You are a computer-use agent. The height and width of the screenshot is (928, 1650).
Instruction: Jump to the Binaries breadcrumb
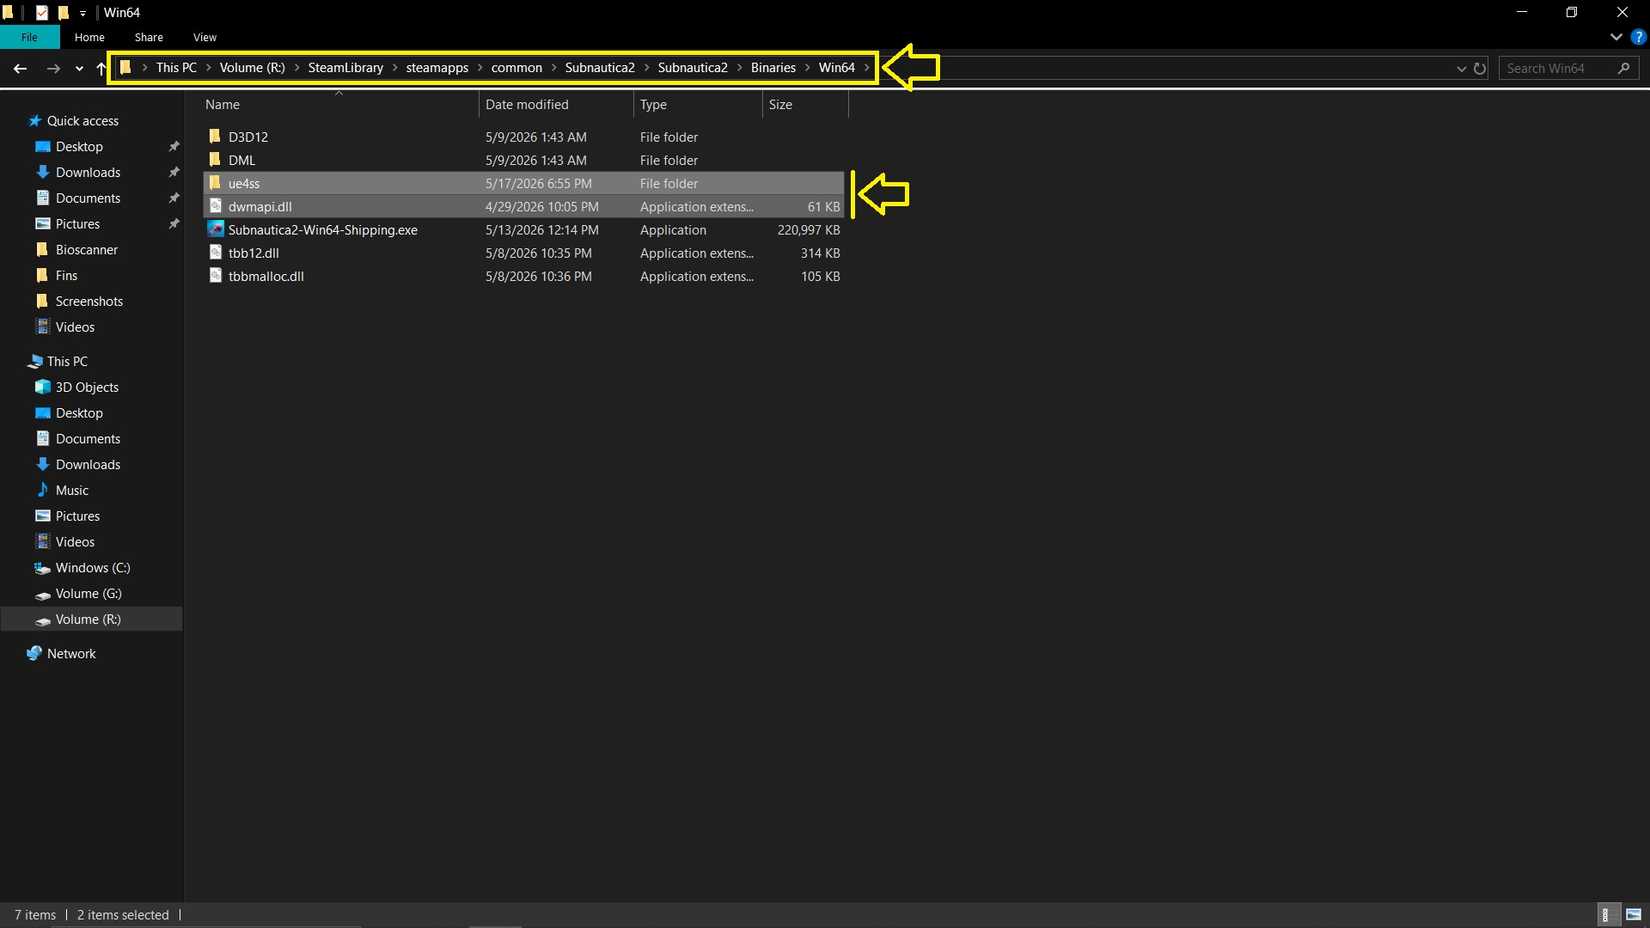[x=773, y=68]
